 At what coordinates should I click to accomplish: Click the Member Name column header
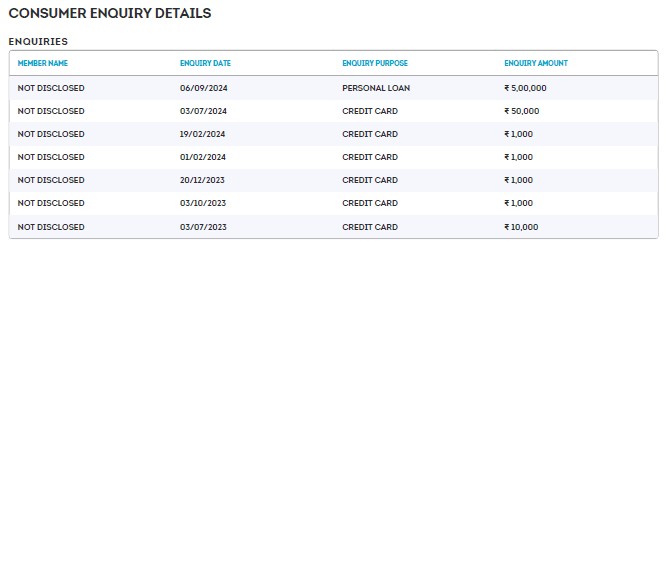(x=43, y=64)
